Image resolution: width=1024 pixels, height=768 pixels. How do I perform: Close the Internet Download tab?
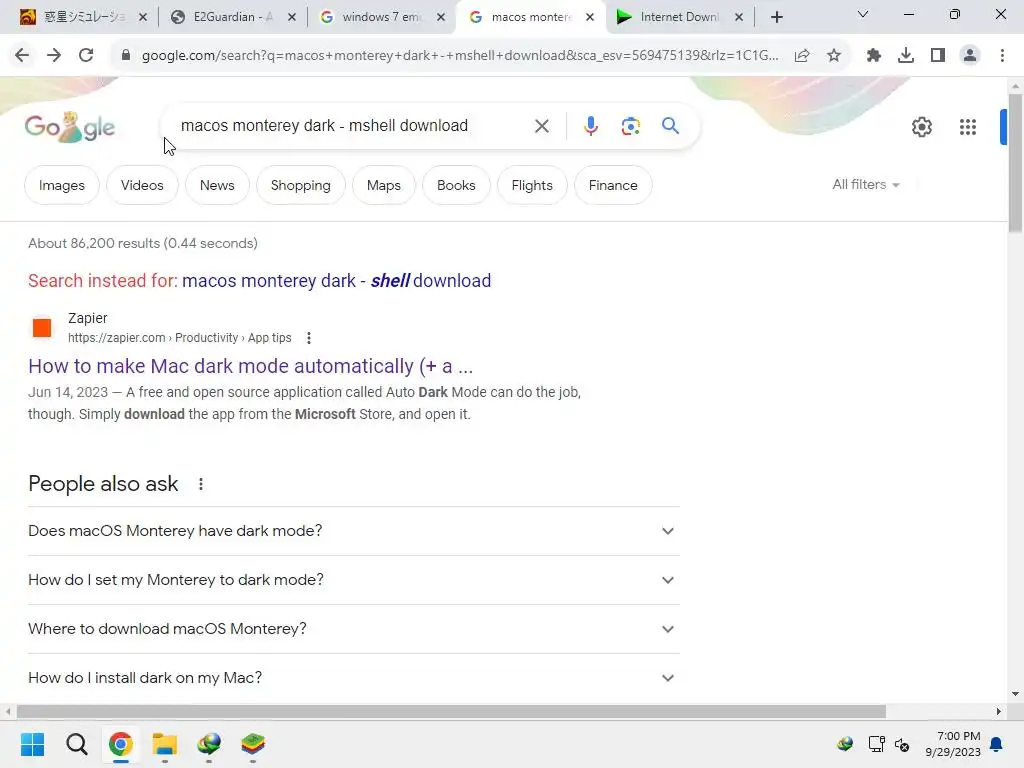[x=739, y=17]
